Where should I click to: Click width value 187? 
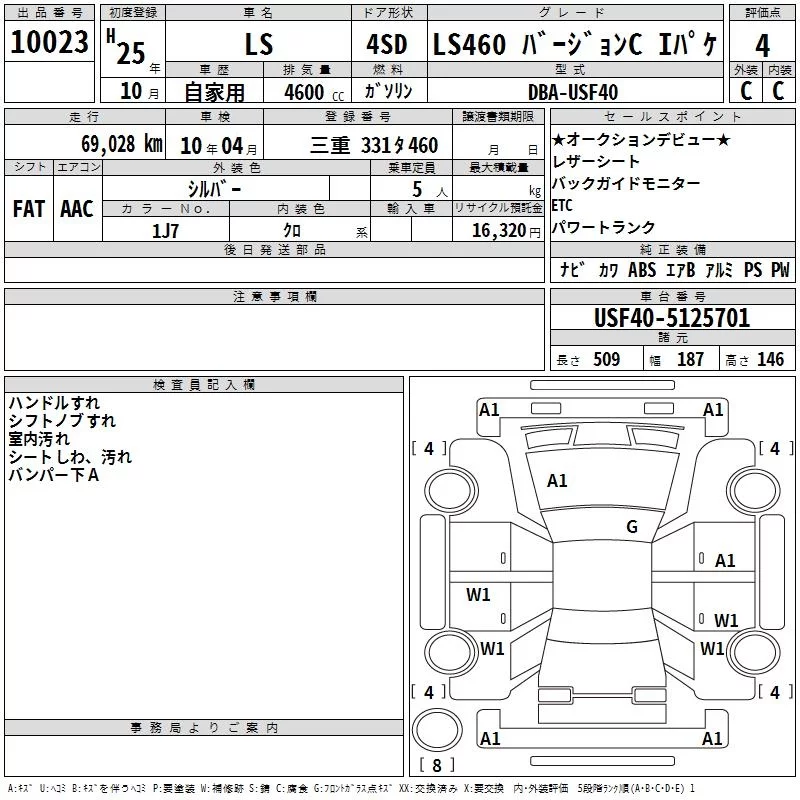[x=690, y=360]
